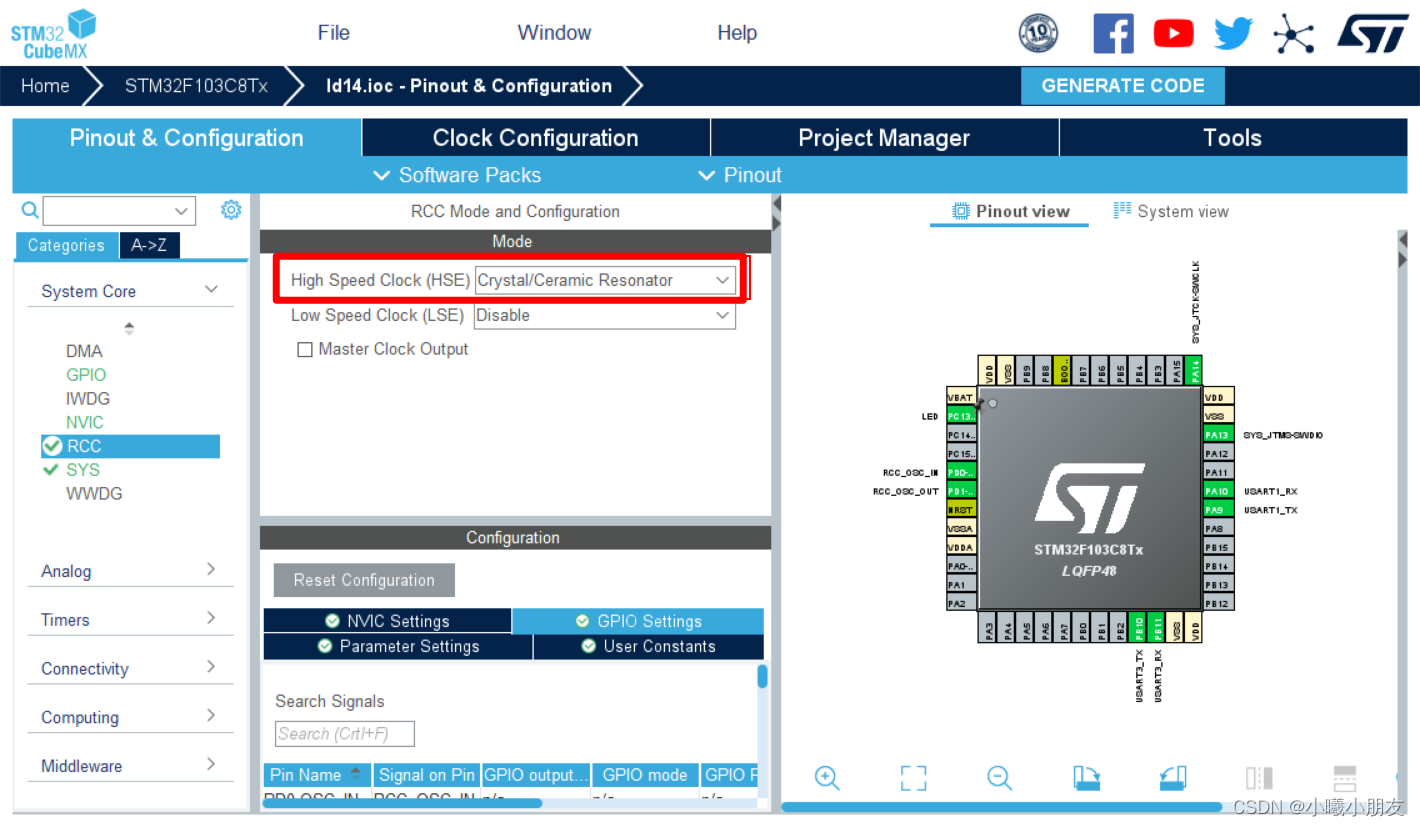Open CubeMX YouTube channel
1420x826 pixels.
1173,32
